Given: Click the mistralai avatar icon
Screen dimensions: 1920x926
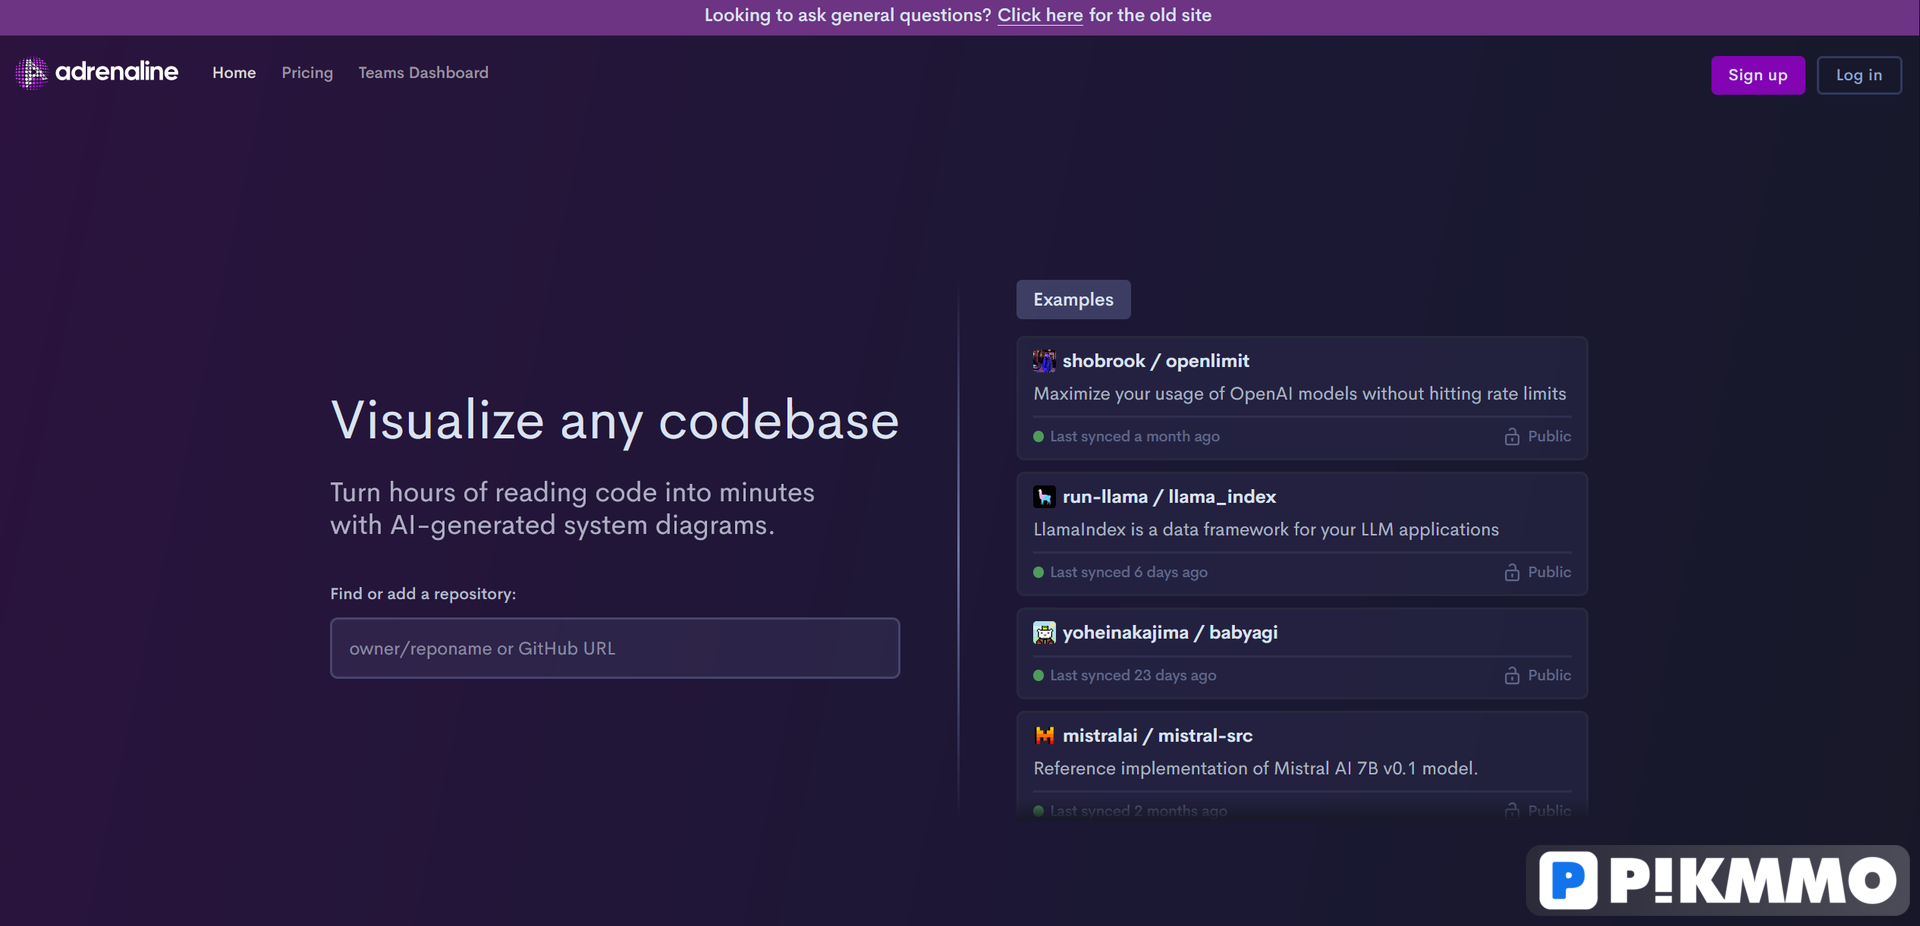Looking at the screenshot, I should (x=1044, y=736).
